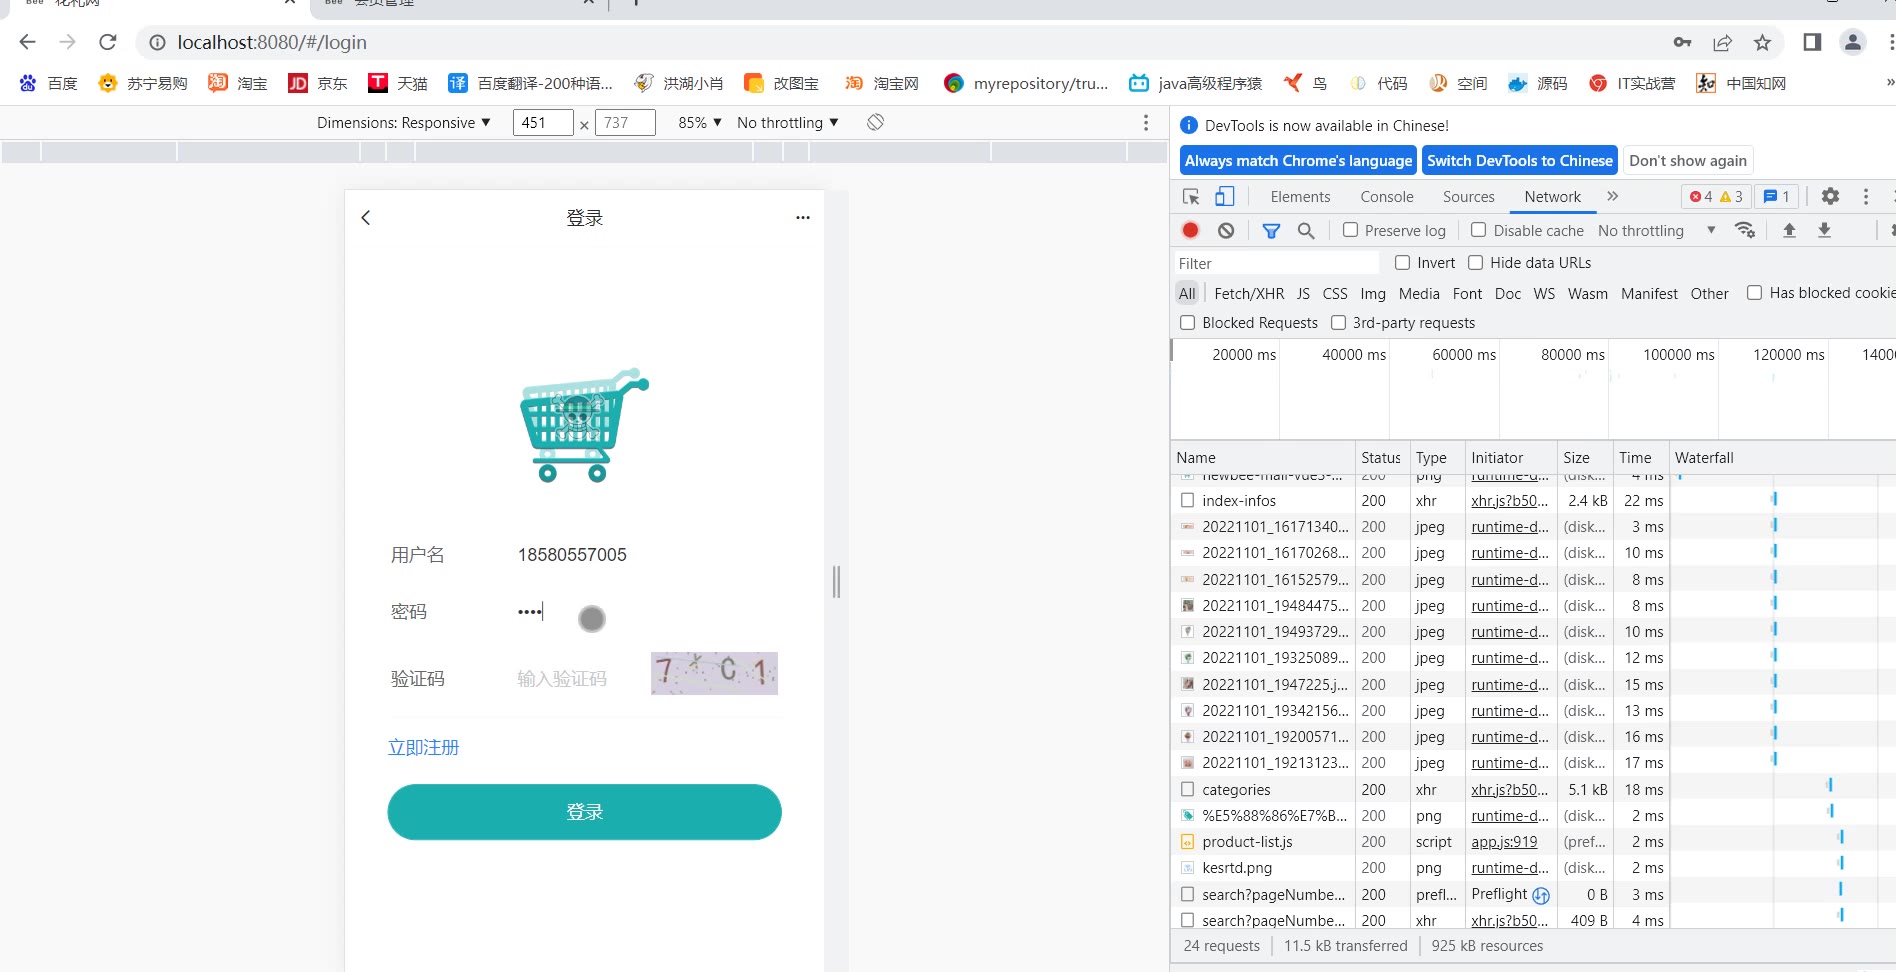Open DevTools settings gear
The height and width of the screenshot is (972, 1896).
tap(1830, 196)
